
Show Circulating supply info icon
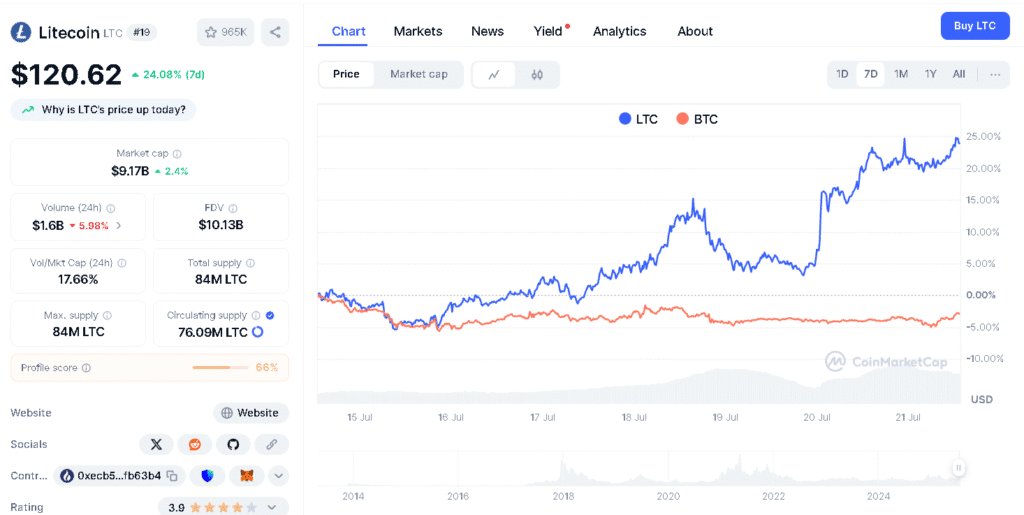(256, 315)
